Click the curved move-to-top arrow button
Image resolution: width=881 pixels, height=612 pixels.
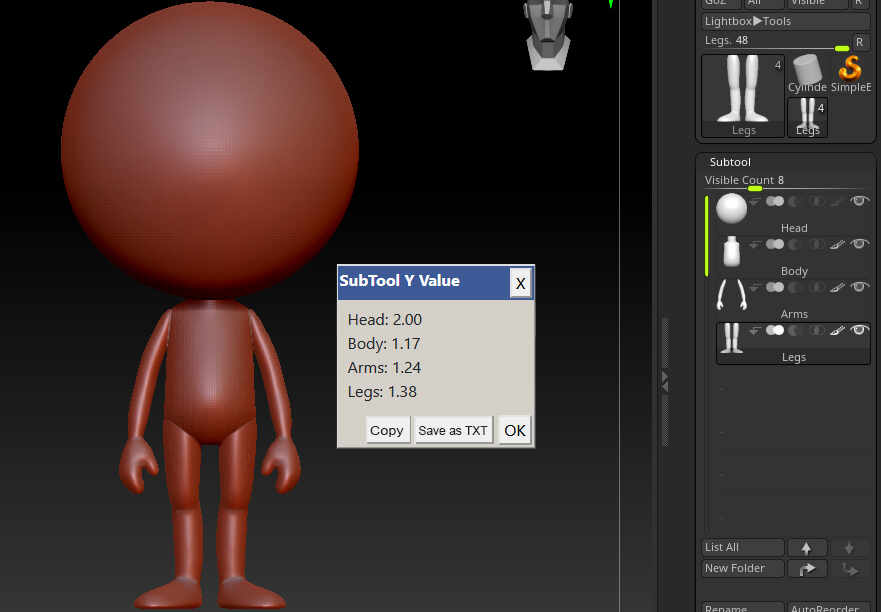pos(806,569)
